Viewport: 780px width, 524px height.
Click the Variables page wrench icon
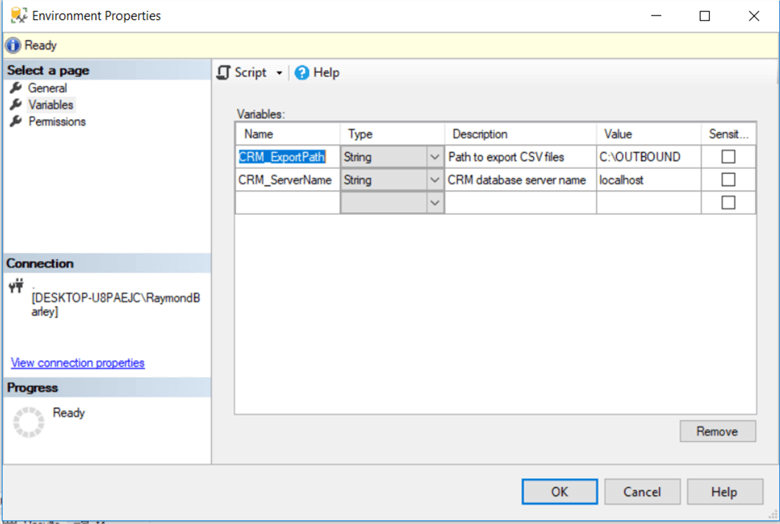[x=15, y=105]
